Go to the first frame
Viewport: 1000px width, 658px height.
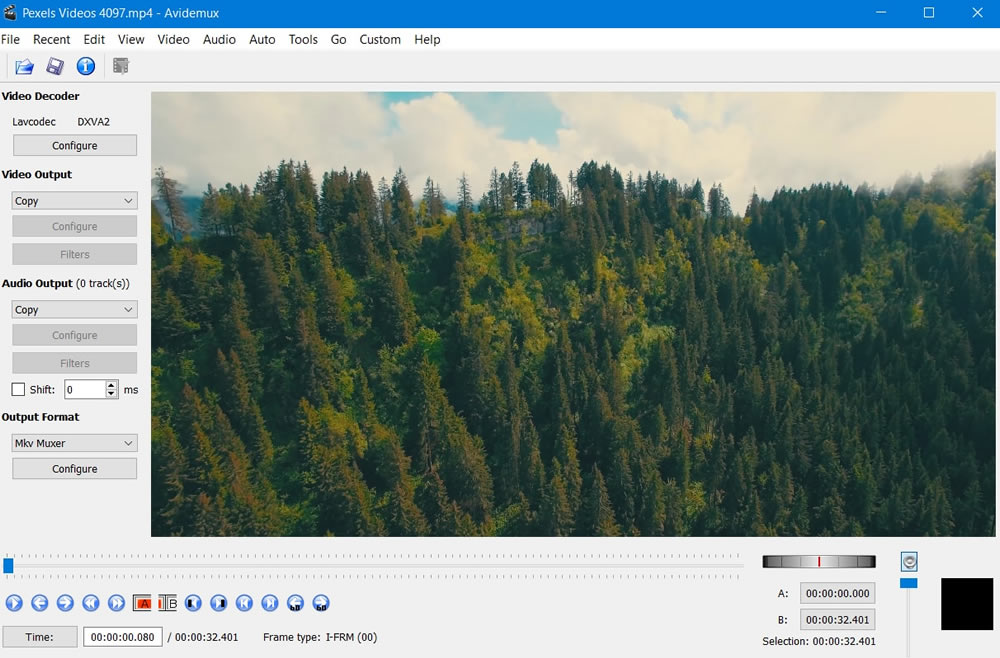(x=244, y=603)
